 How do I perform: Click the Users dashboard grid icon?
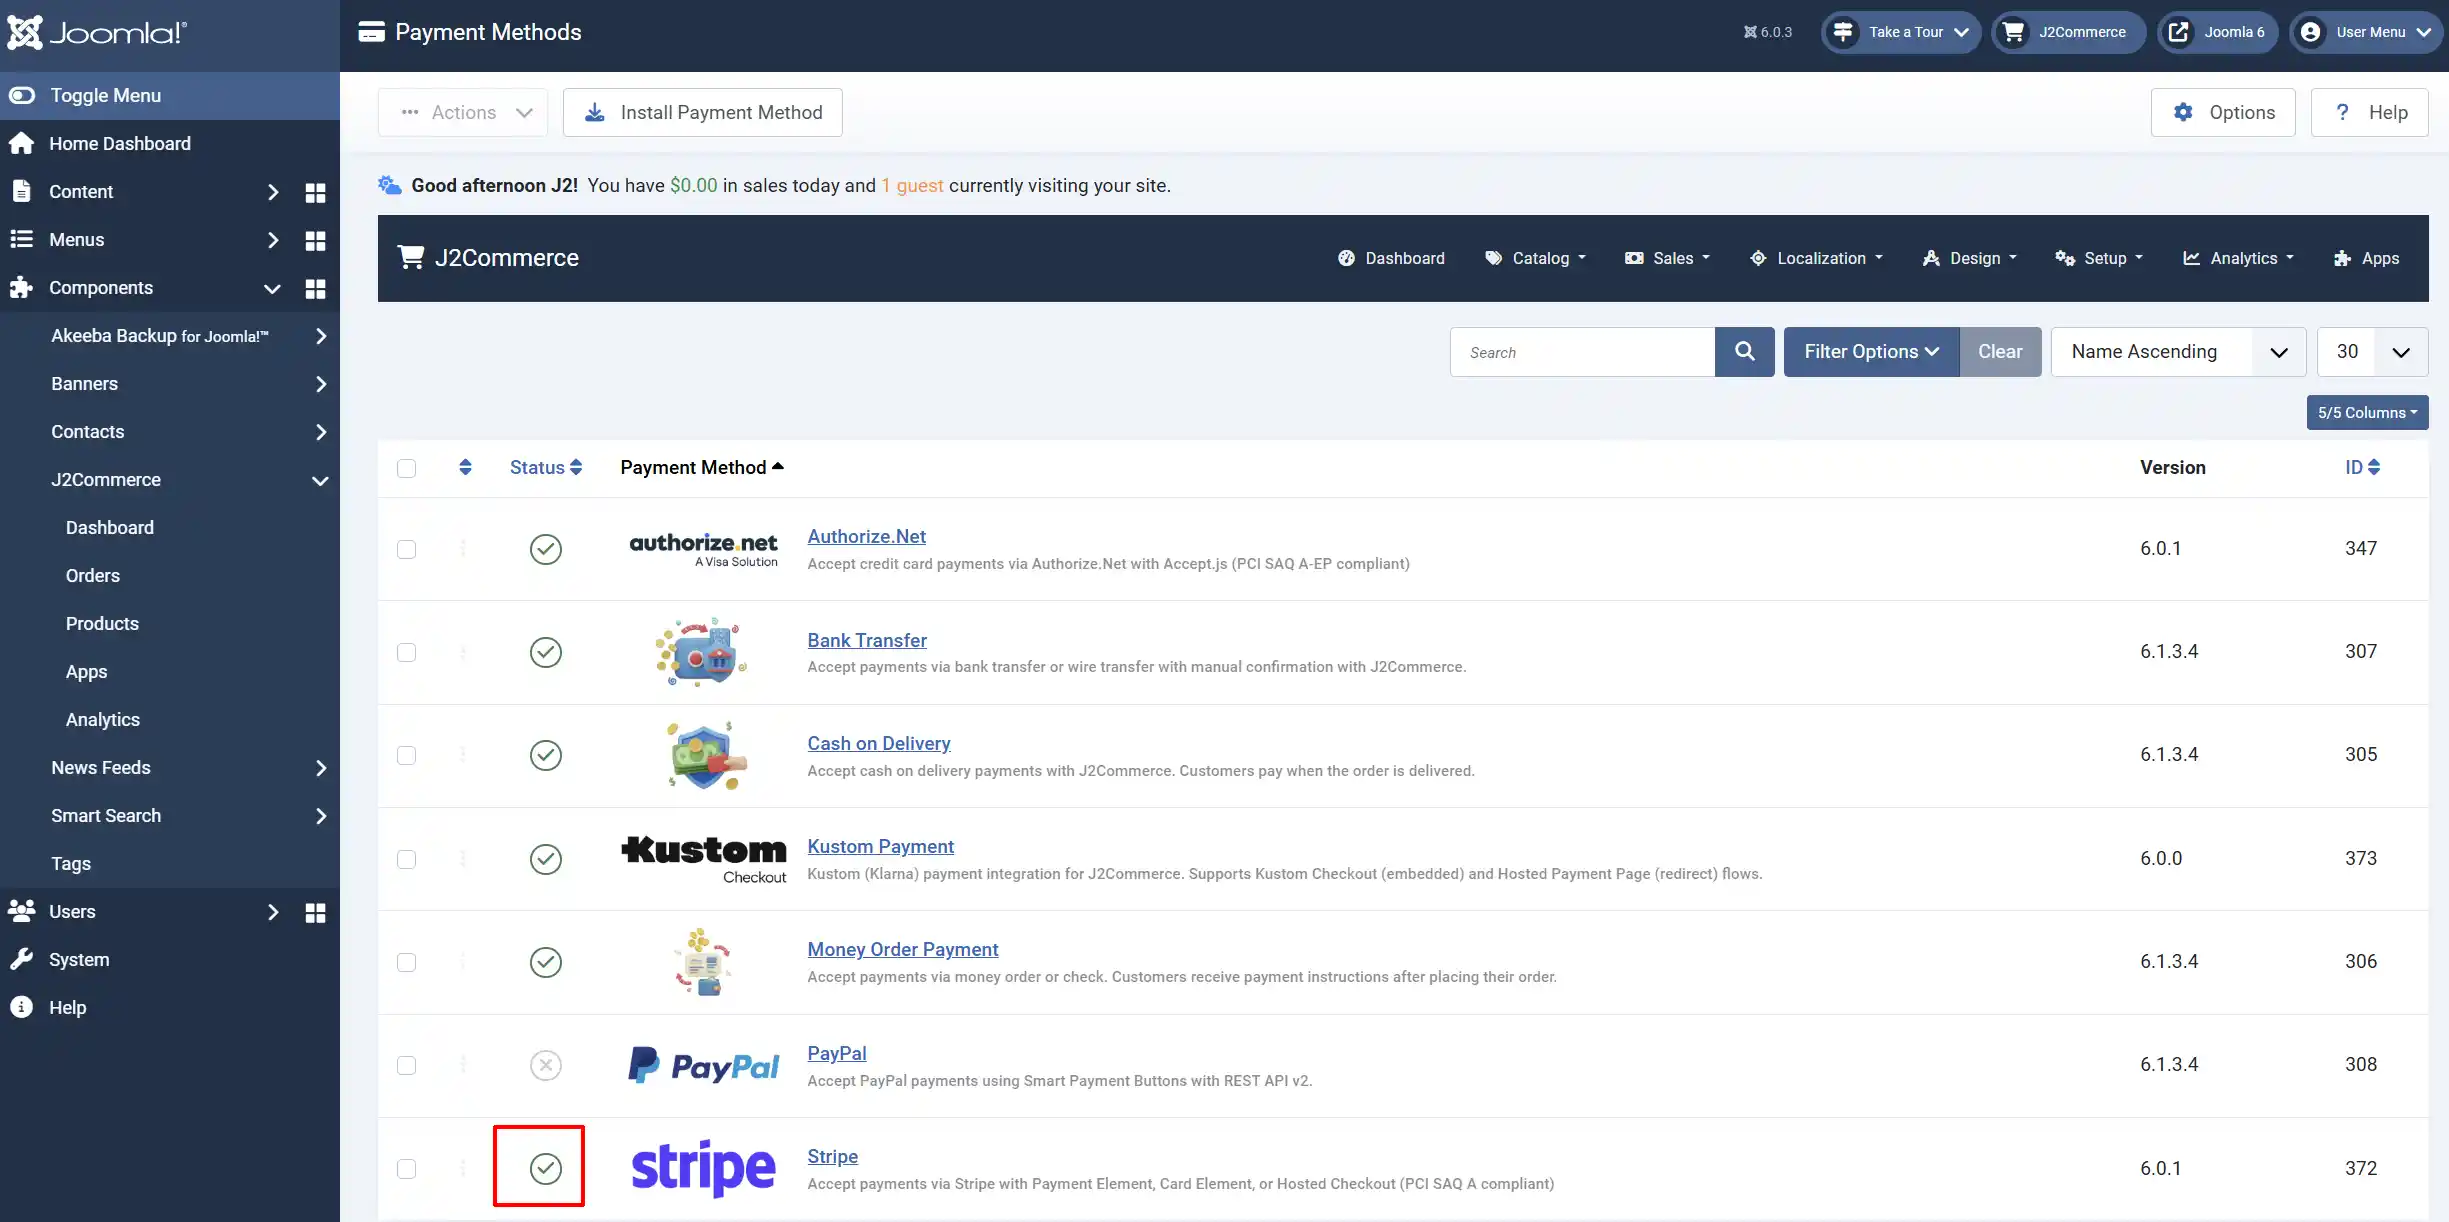pyautogui.click(x=315, y=913)
